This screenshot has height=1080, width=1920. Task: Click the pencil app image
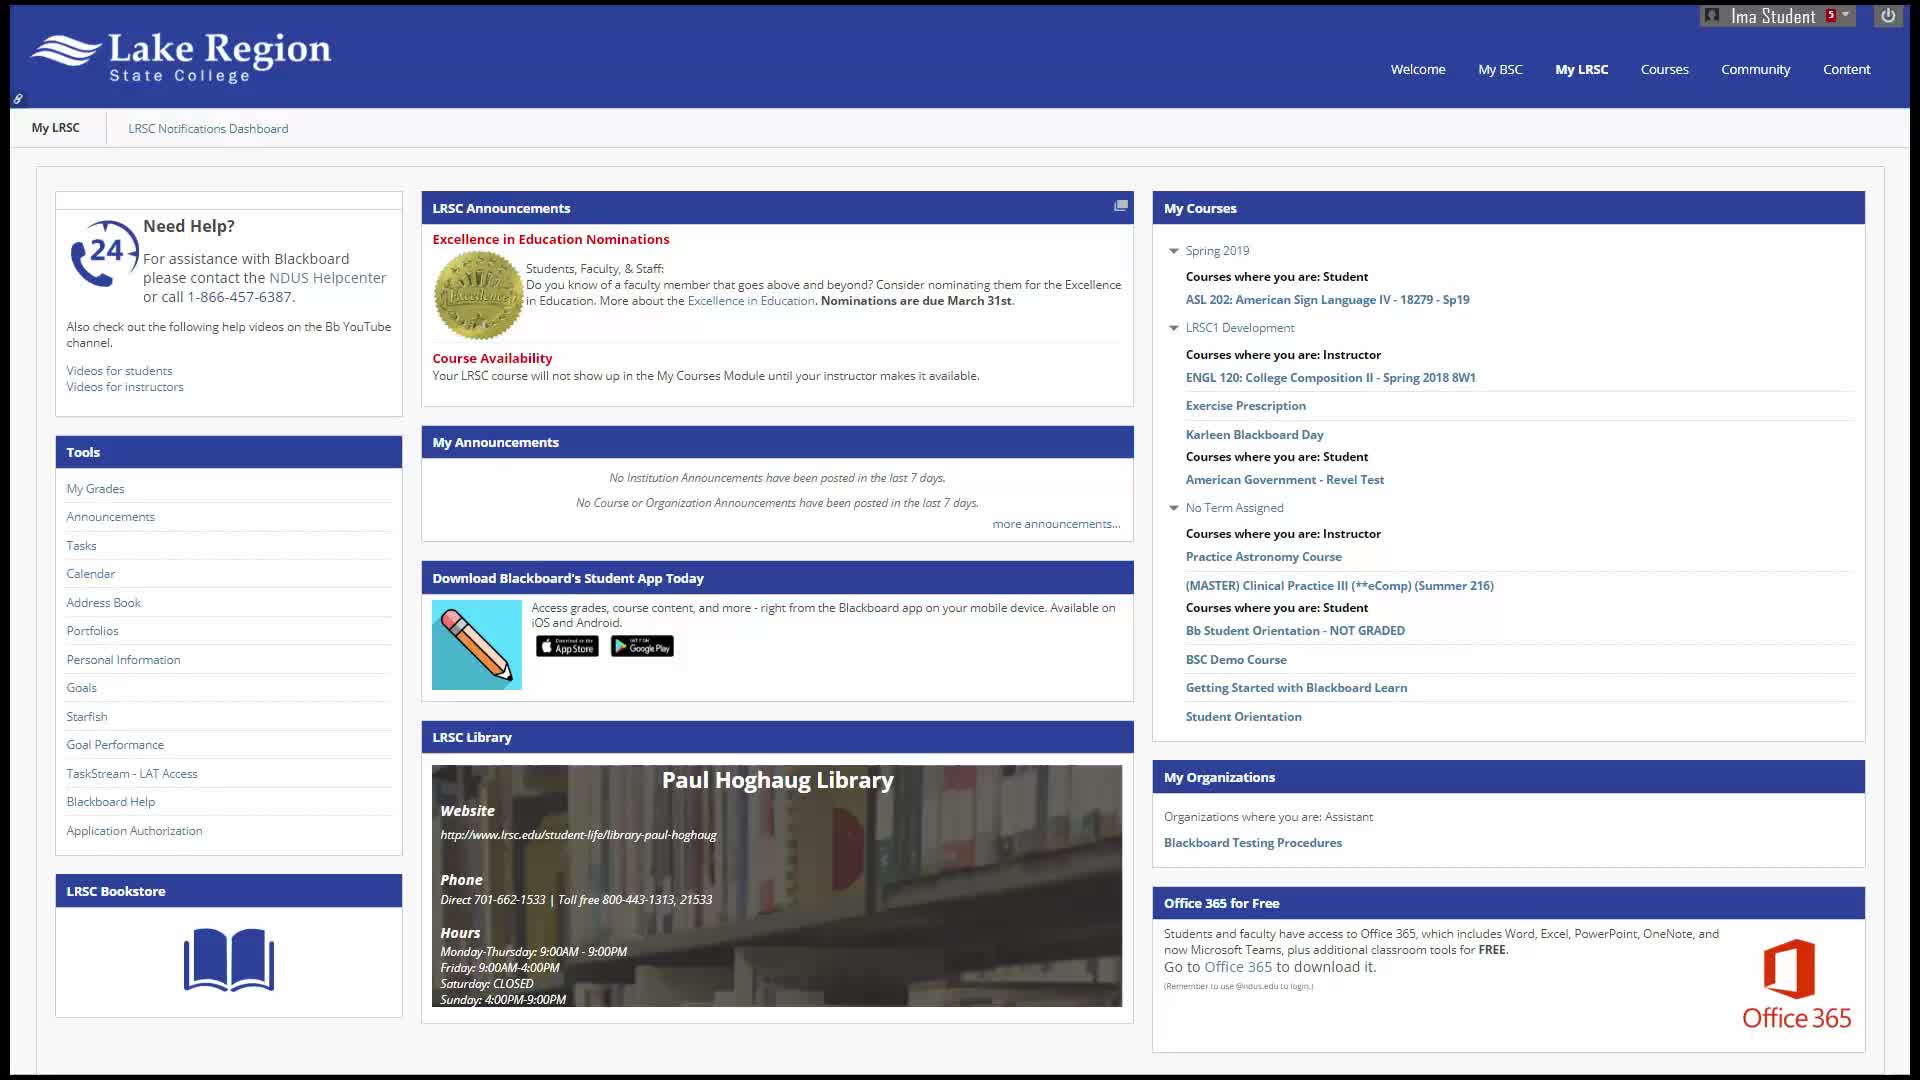(476, 645)
